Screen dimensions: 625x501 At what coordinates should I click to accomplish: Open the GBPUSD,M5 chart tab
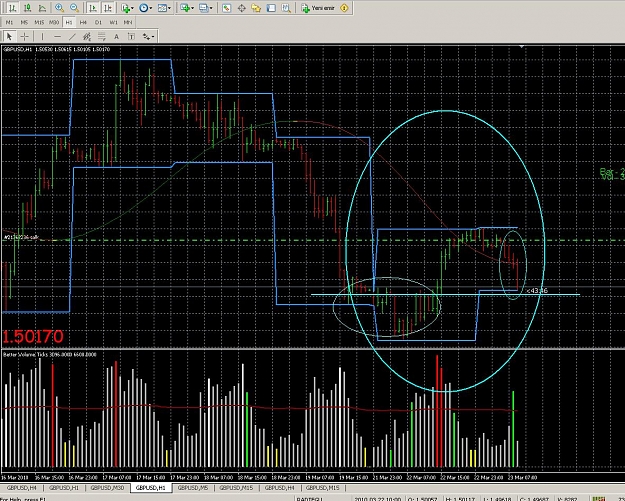(193, 488)
